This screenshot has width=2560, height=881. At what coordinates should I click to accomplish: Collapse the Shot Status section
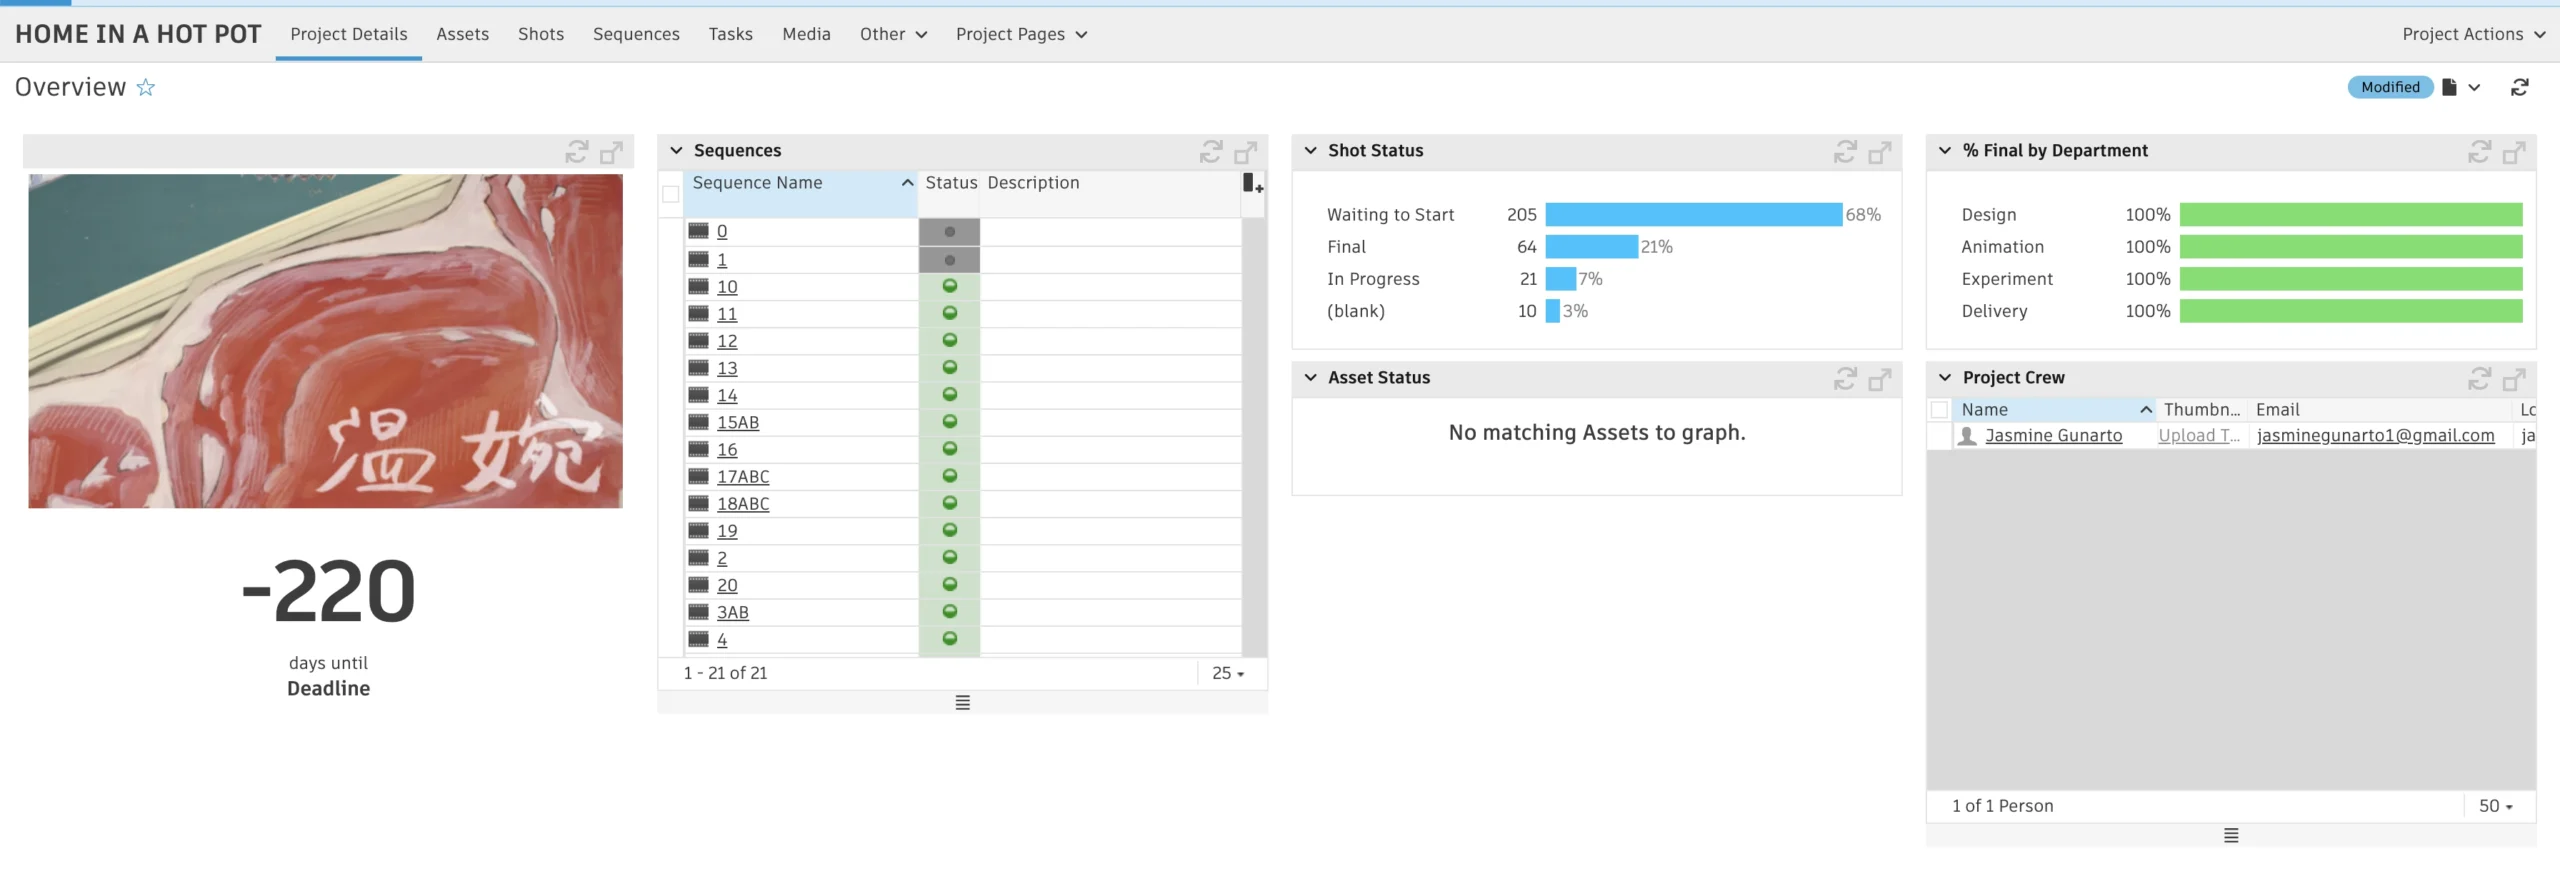click(x=1310, y=151)
